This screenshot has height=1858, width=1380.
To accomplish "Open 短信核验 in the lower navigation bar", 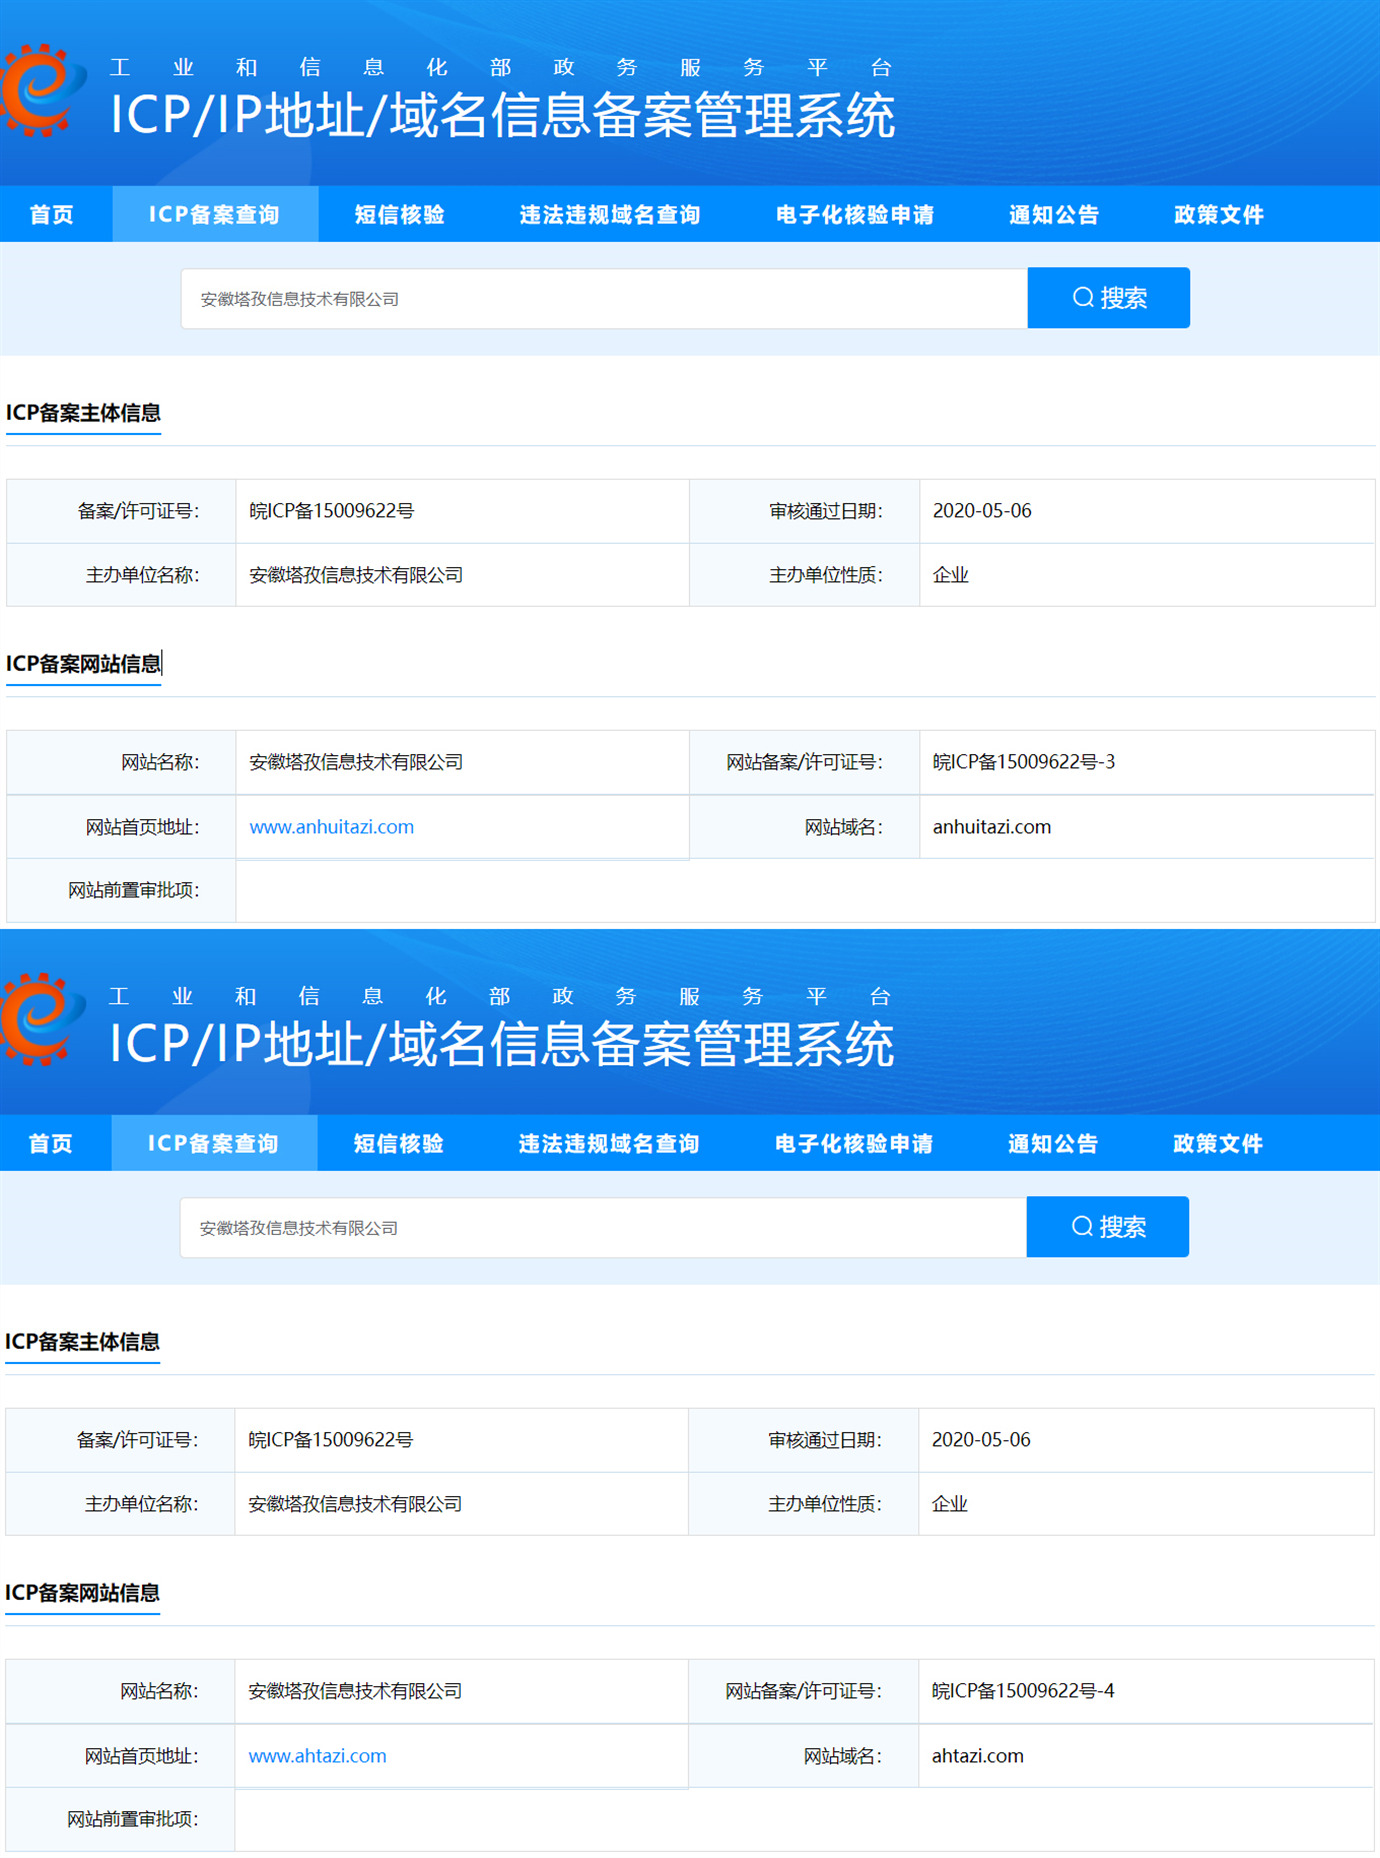I will point(398,1144).
